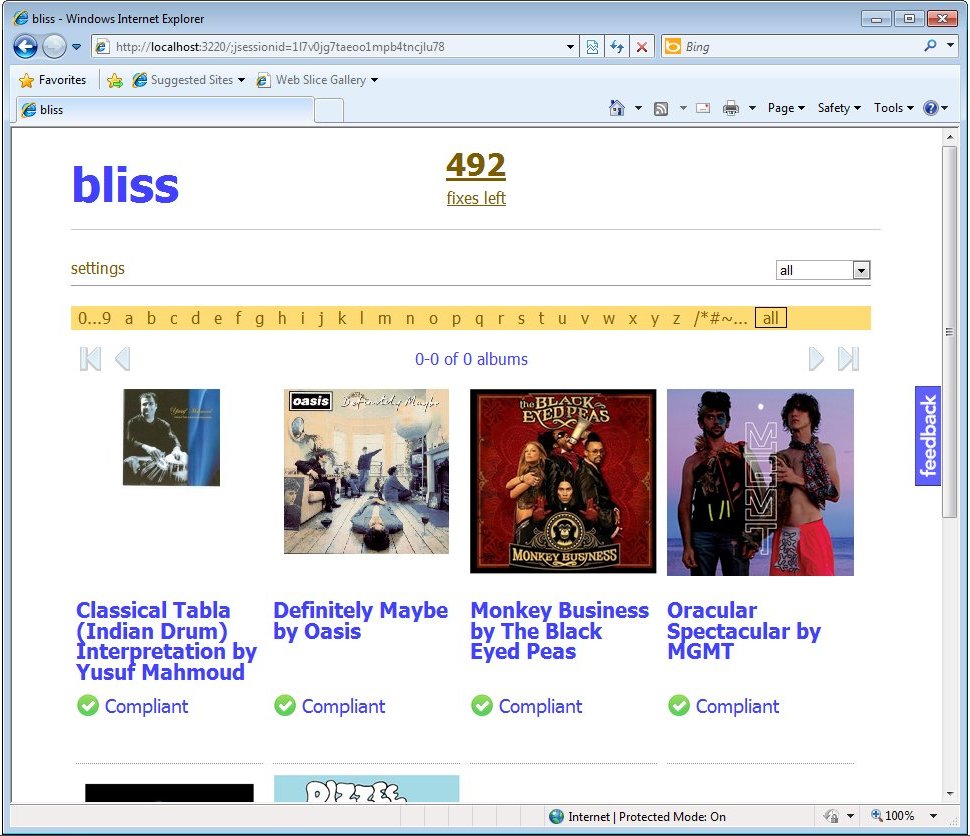Go to first page icon
Image resolution: width=970 pixels, height=836 pixels.
[90, 359]
